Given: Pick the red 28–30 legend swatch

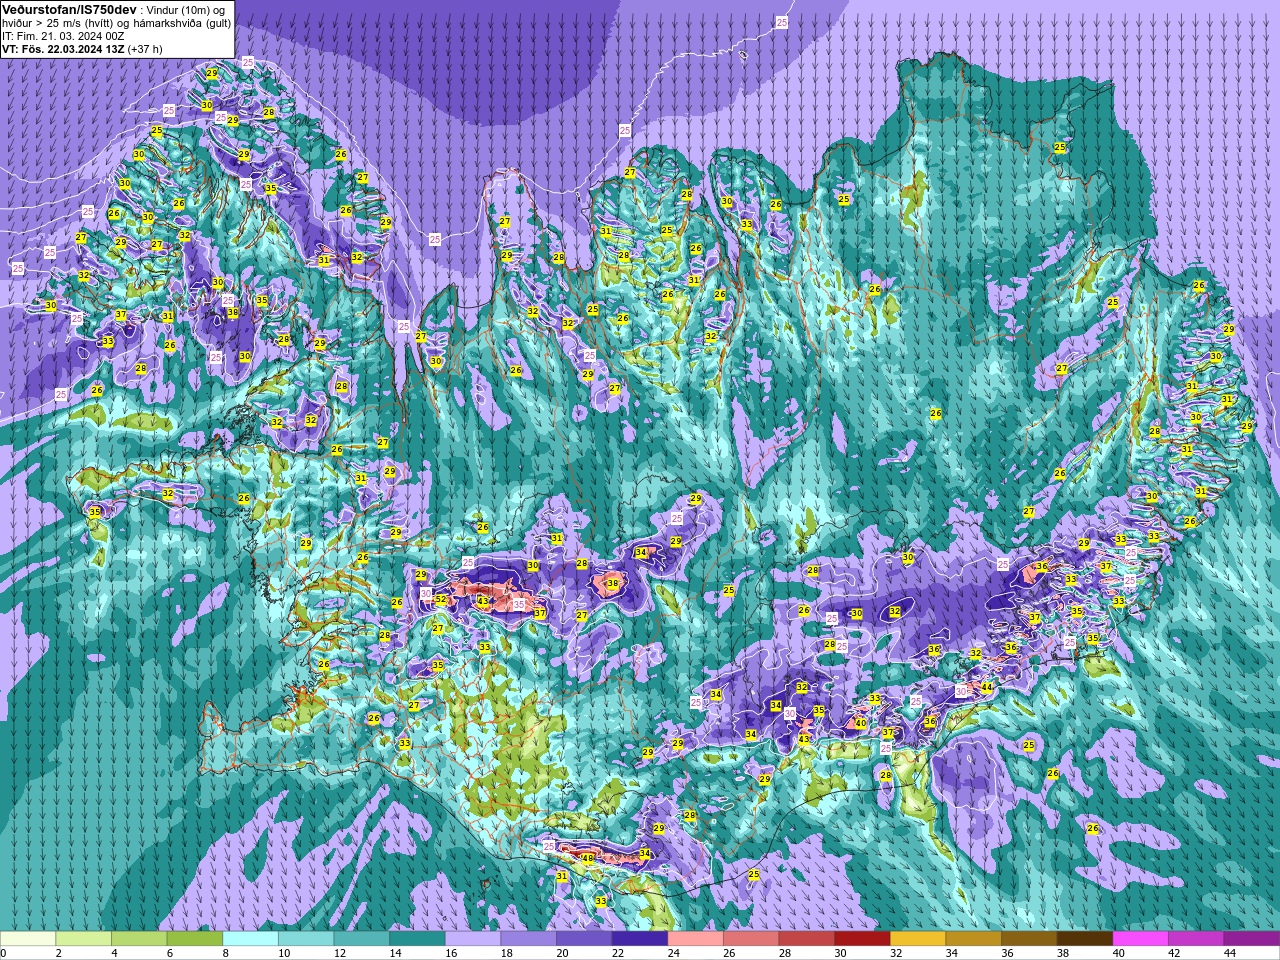Looking at the screenshot, I should click(x=807, y=939).
